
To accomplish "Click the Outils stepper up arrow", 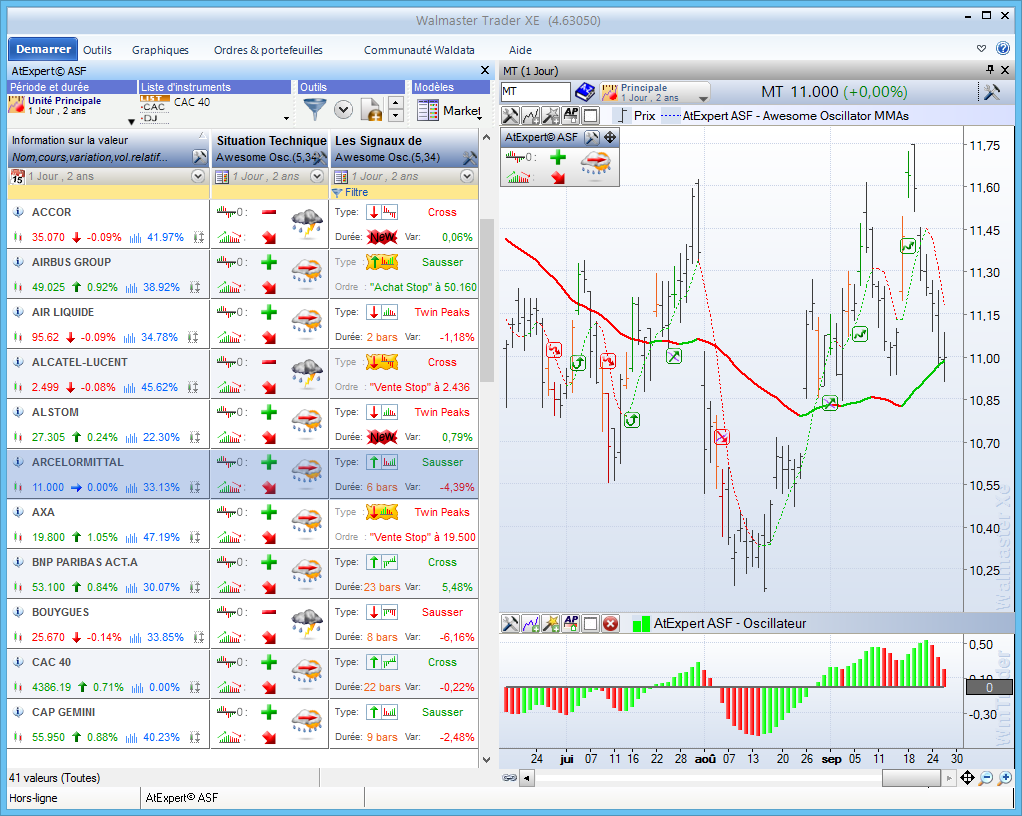I will pyautogui.click(x=395, y=104).
